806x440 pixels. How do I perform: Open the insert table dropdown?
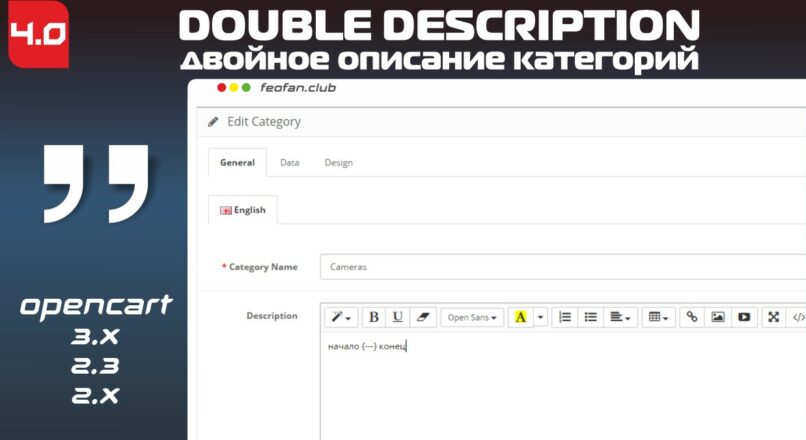point(658,317)
